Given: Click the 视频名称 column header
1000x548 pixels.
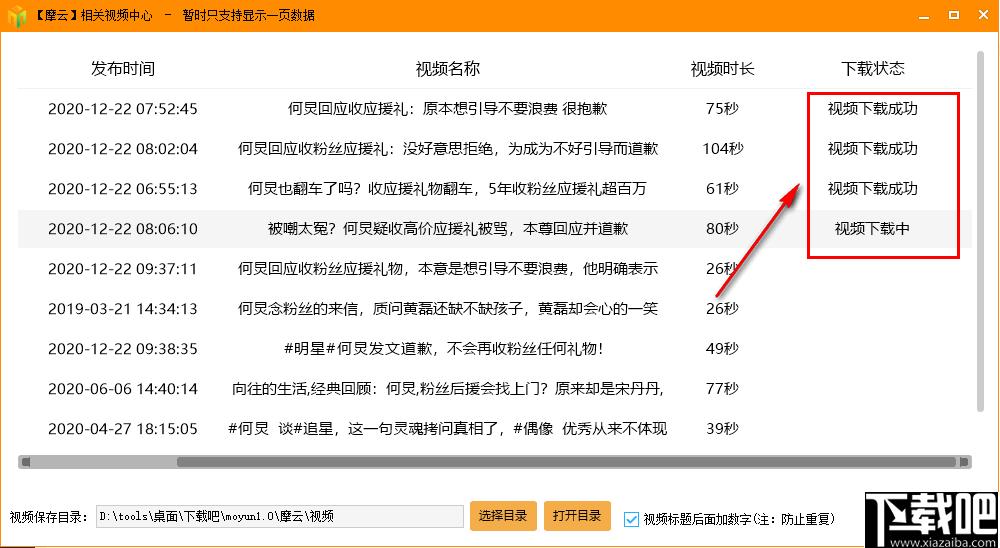Looking at the screenshot, I should tap(448, 69).
